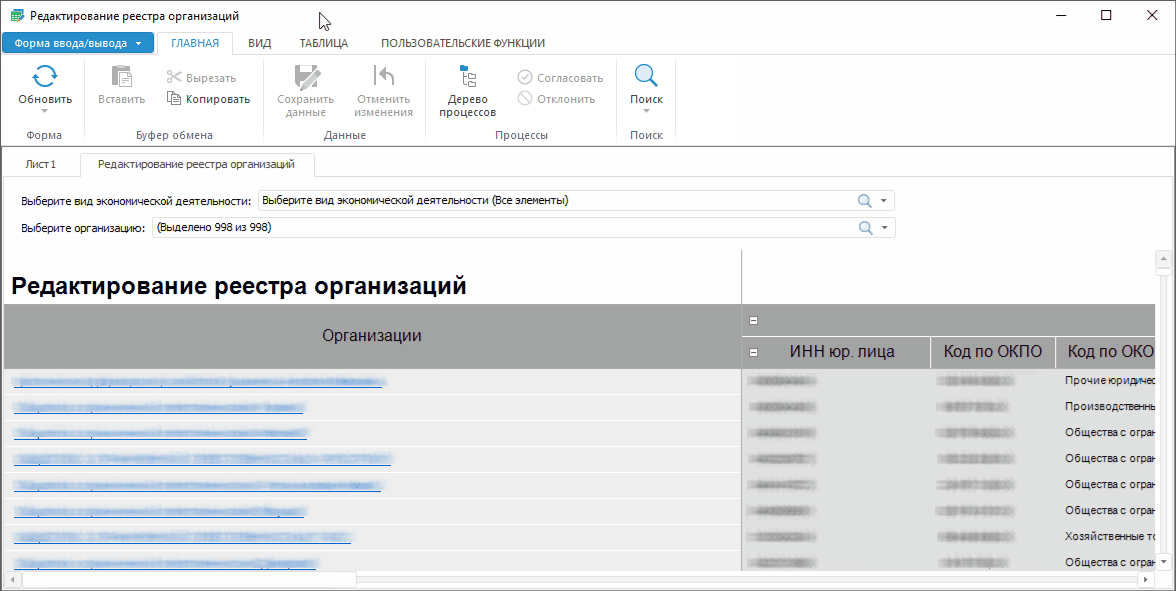Image resolution: width=1176 pixels, height=591 pixels.
Task: Click the page title Редактирование реестра организаций
Action: click(x=239, y=286)
